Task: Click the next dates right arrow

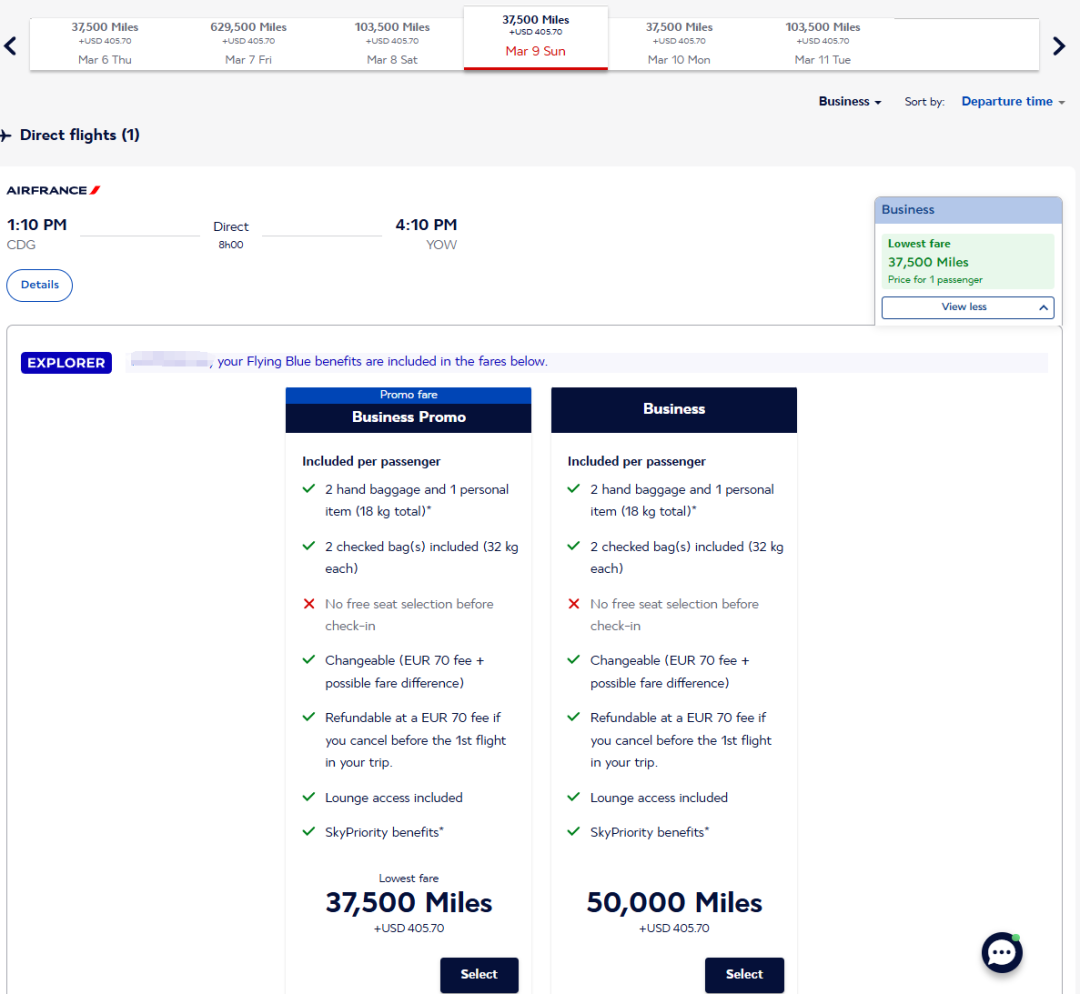Action: (1059, 45)
